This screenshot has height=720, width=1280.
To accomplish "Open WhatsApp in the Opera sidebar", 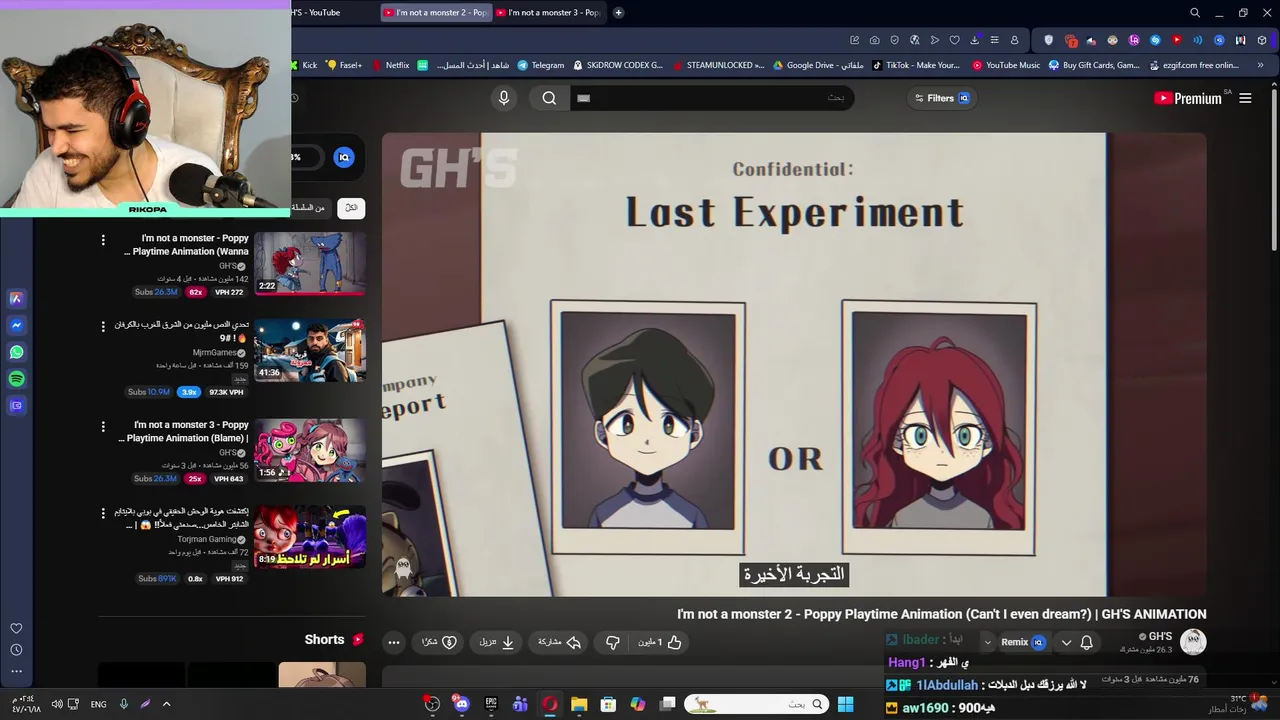I will [16, 352].
